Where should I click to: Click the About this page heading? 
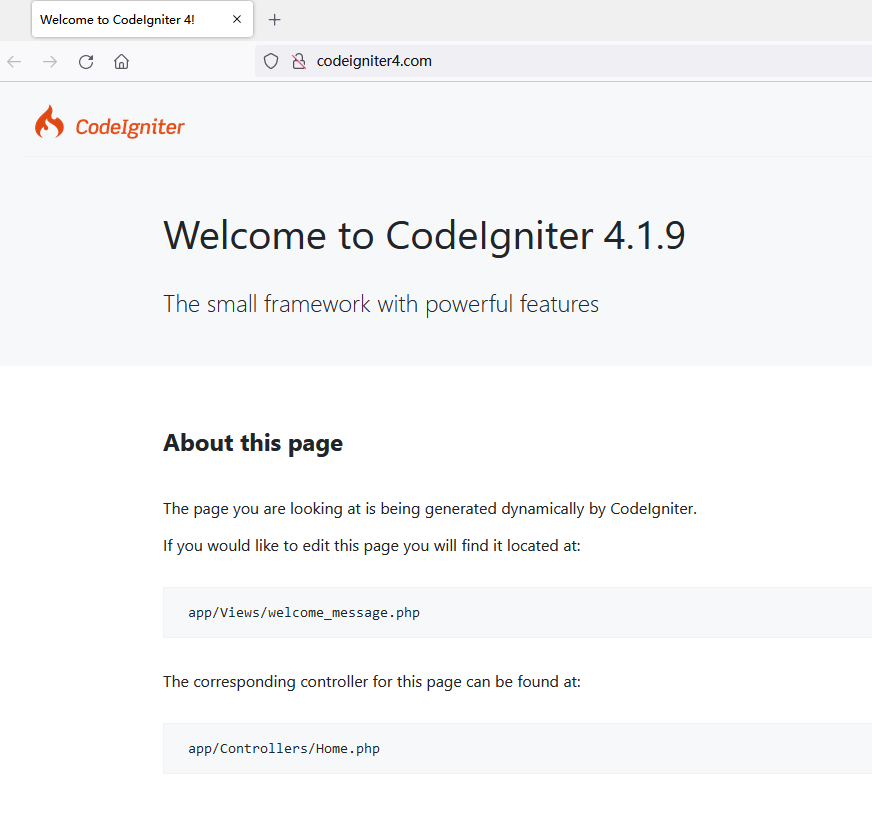(253, 443)
